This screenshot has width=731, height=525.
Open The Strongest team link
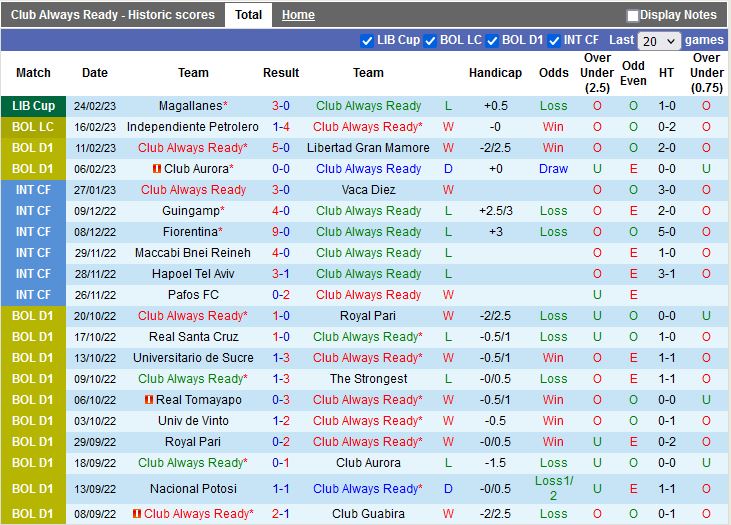coord(368,379)
